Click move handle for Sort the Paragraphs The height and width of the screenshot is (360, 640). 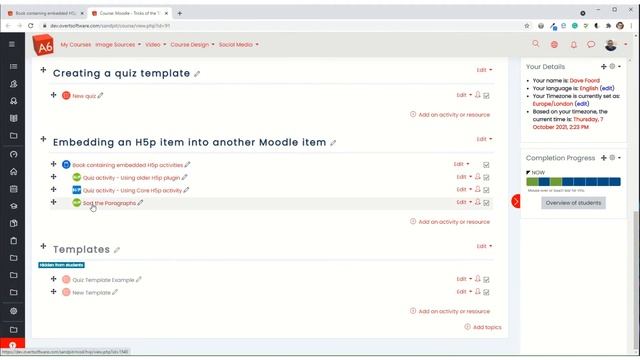53,202
